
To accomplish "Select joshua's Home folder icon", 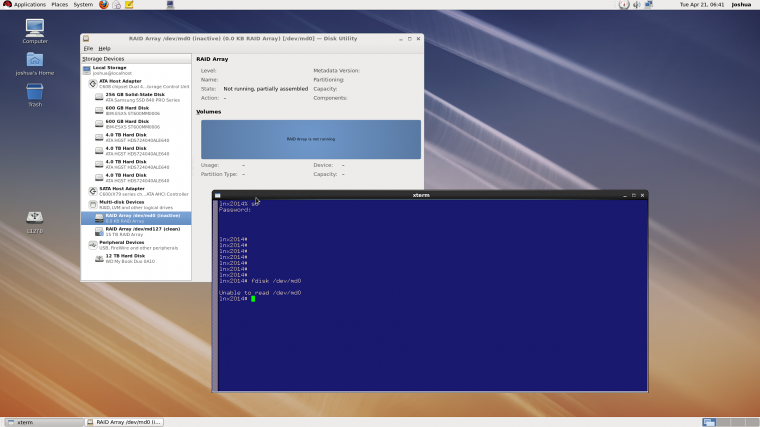I will pos(35,63).
